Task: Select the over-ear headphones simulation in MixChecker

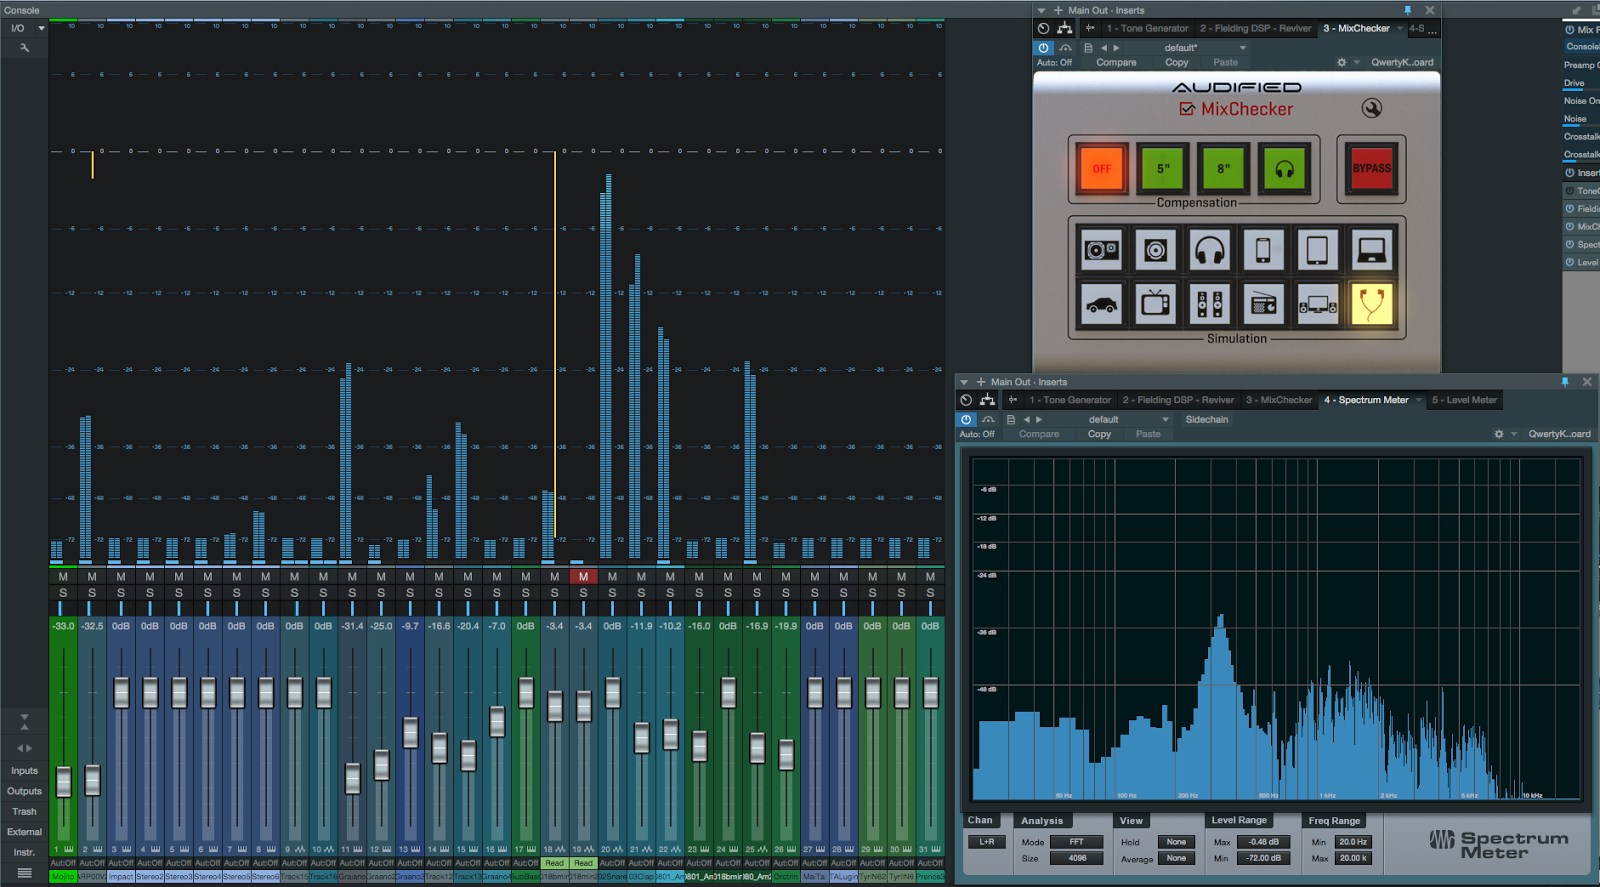Action: pos(1209,250)
